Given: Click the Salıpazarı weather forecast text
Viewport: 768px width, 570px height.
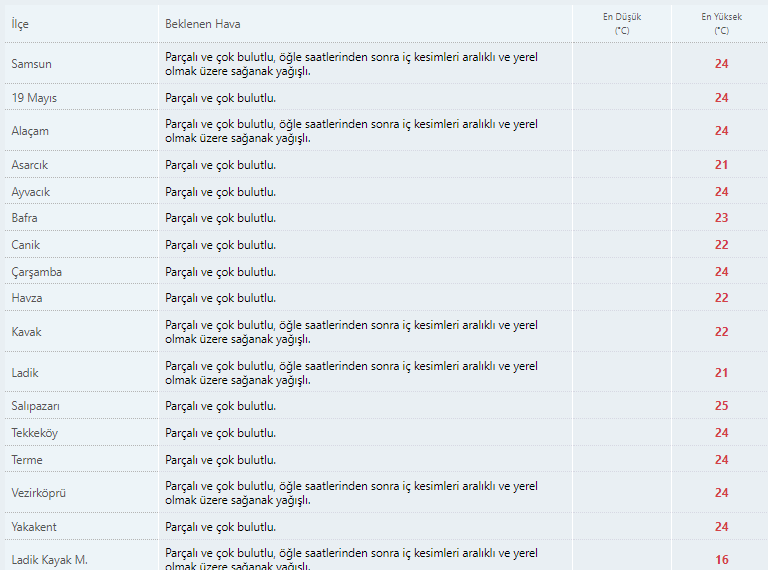Looking at the screenshot, I should click(x=220, y=406).
